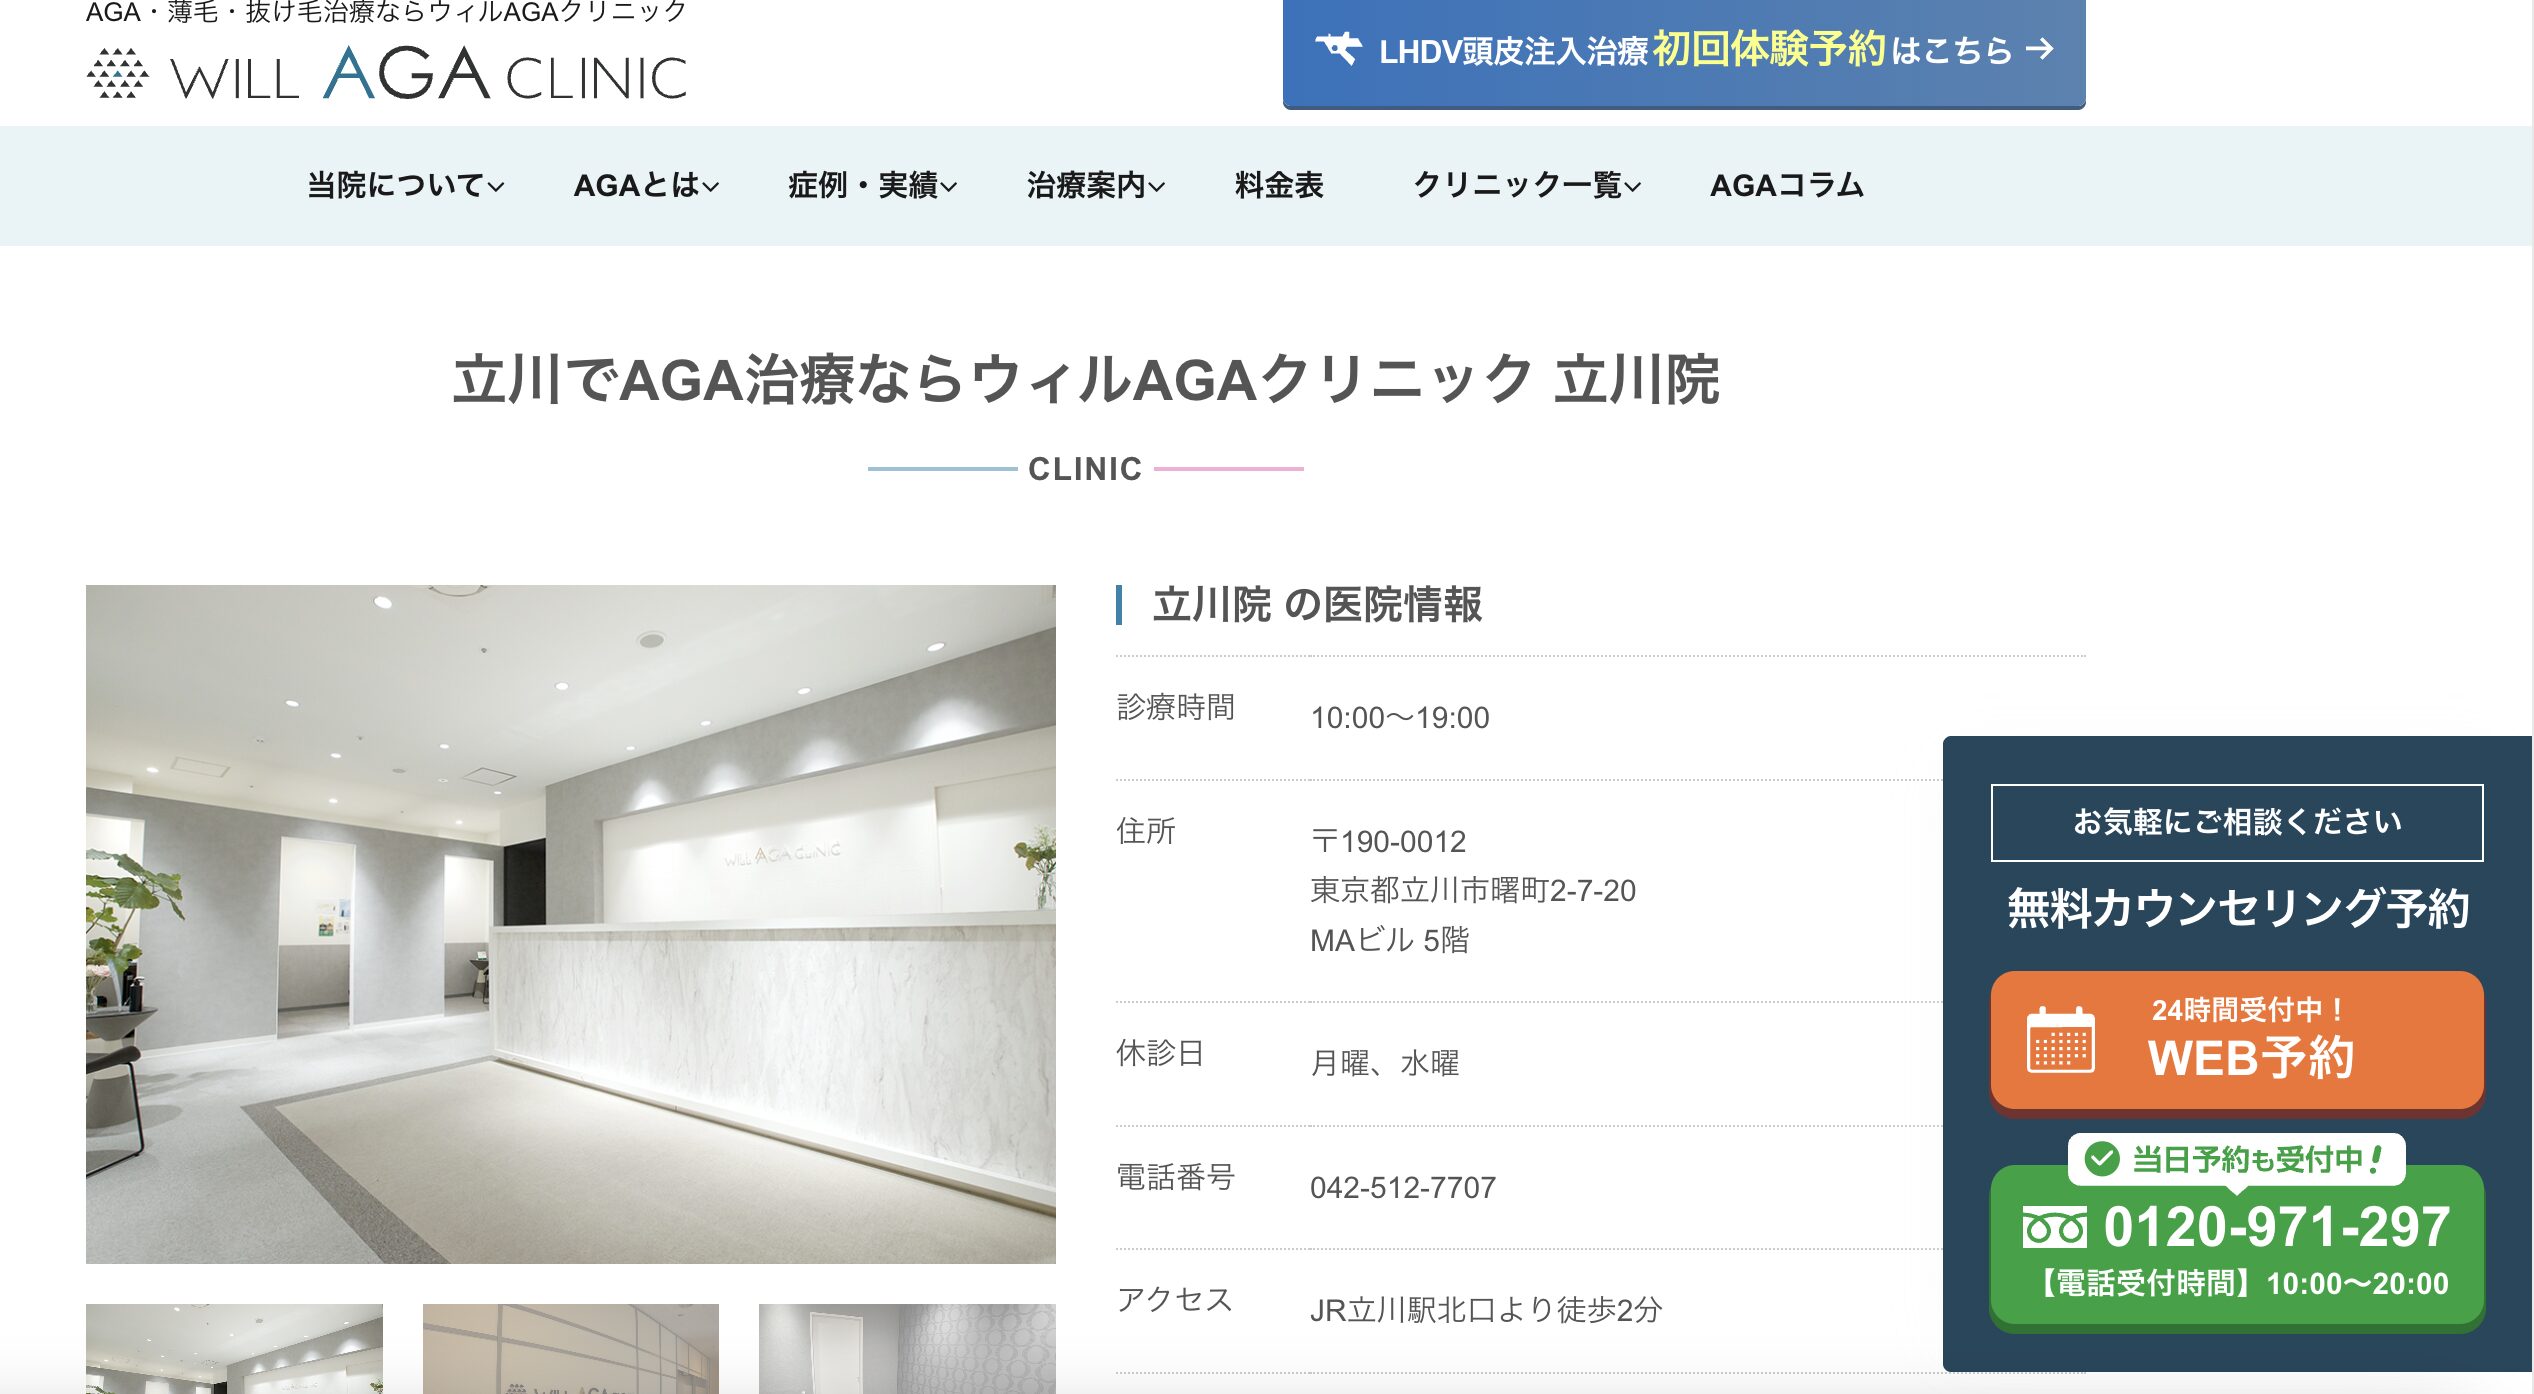This screenshot has height=1394, width=2534.
Task: Expand the 当院について dropdown menu
Action: point(406,185)
